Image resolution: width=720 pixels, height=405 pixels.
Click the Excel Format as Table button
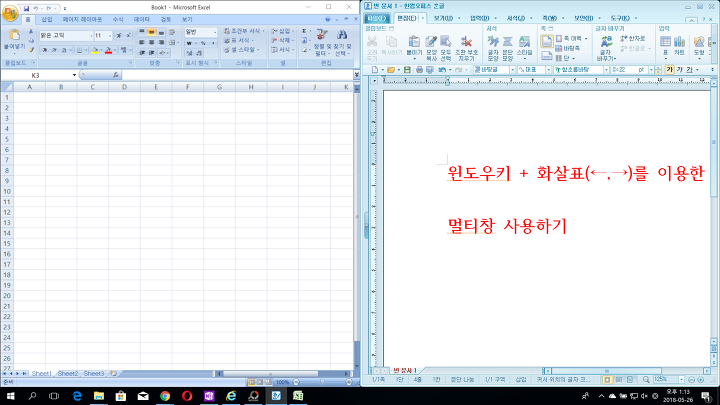pos(239,40)
